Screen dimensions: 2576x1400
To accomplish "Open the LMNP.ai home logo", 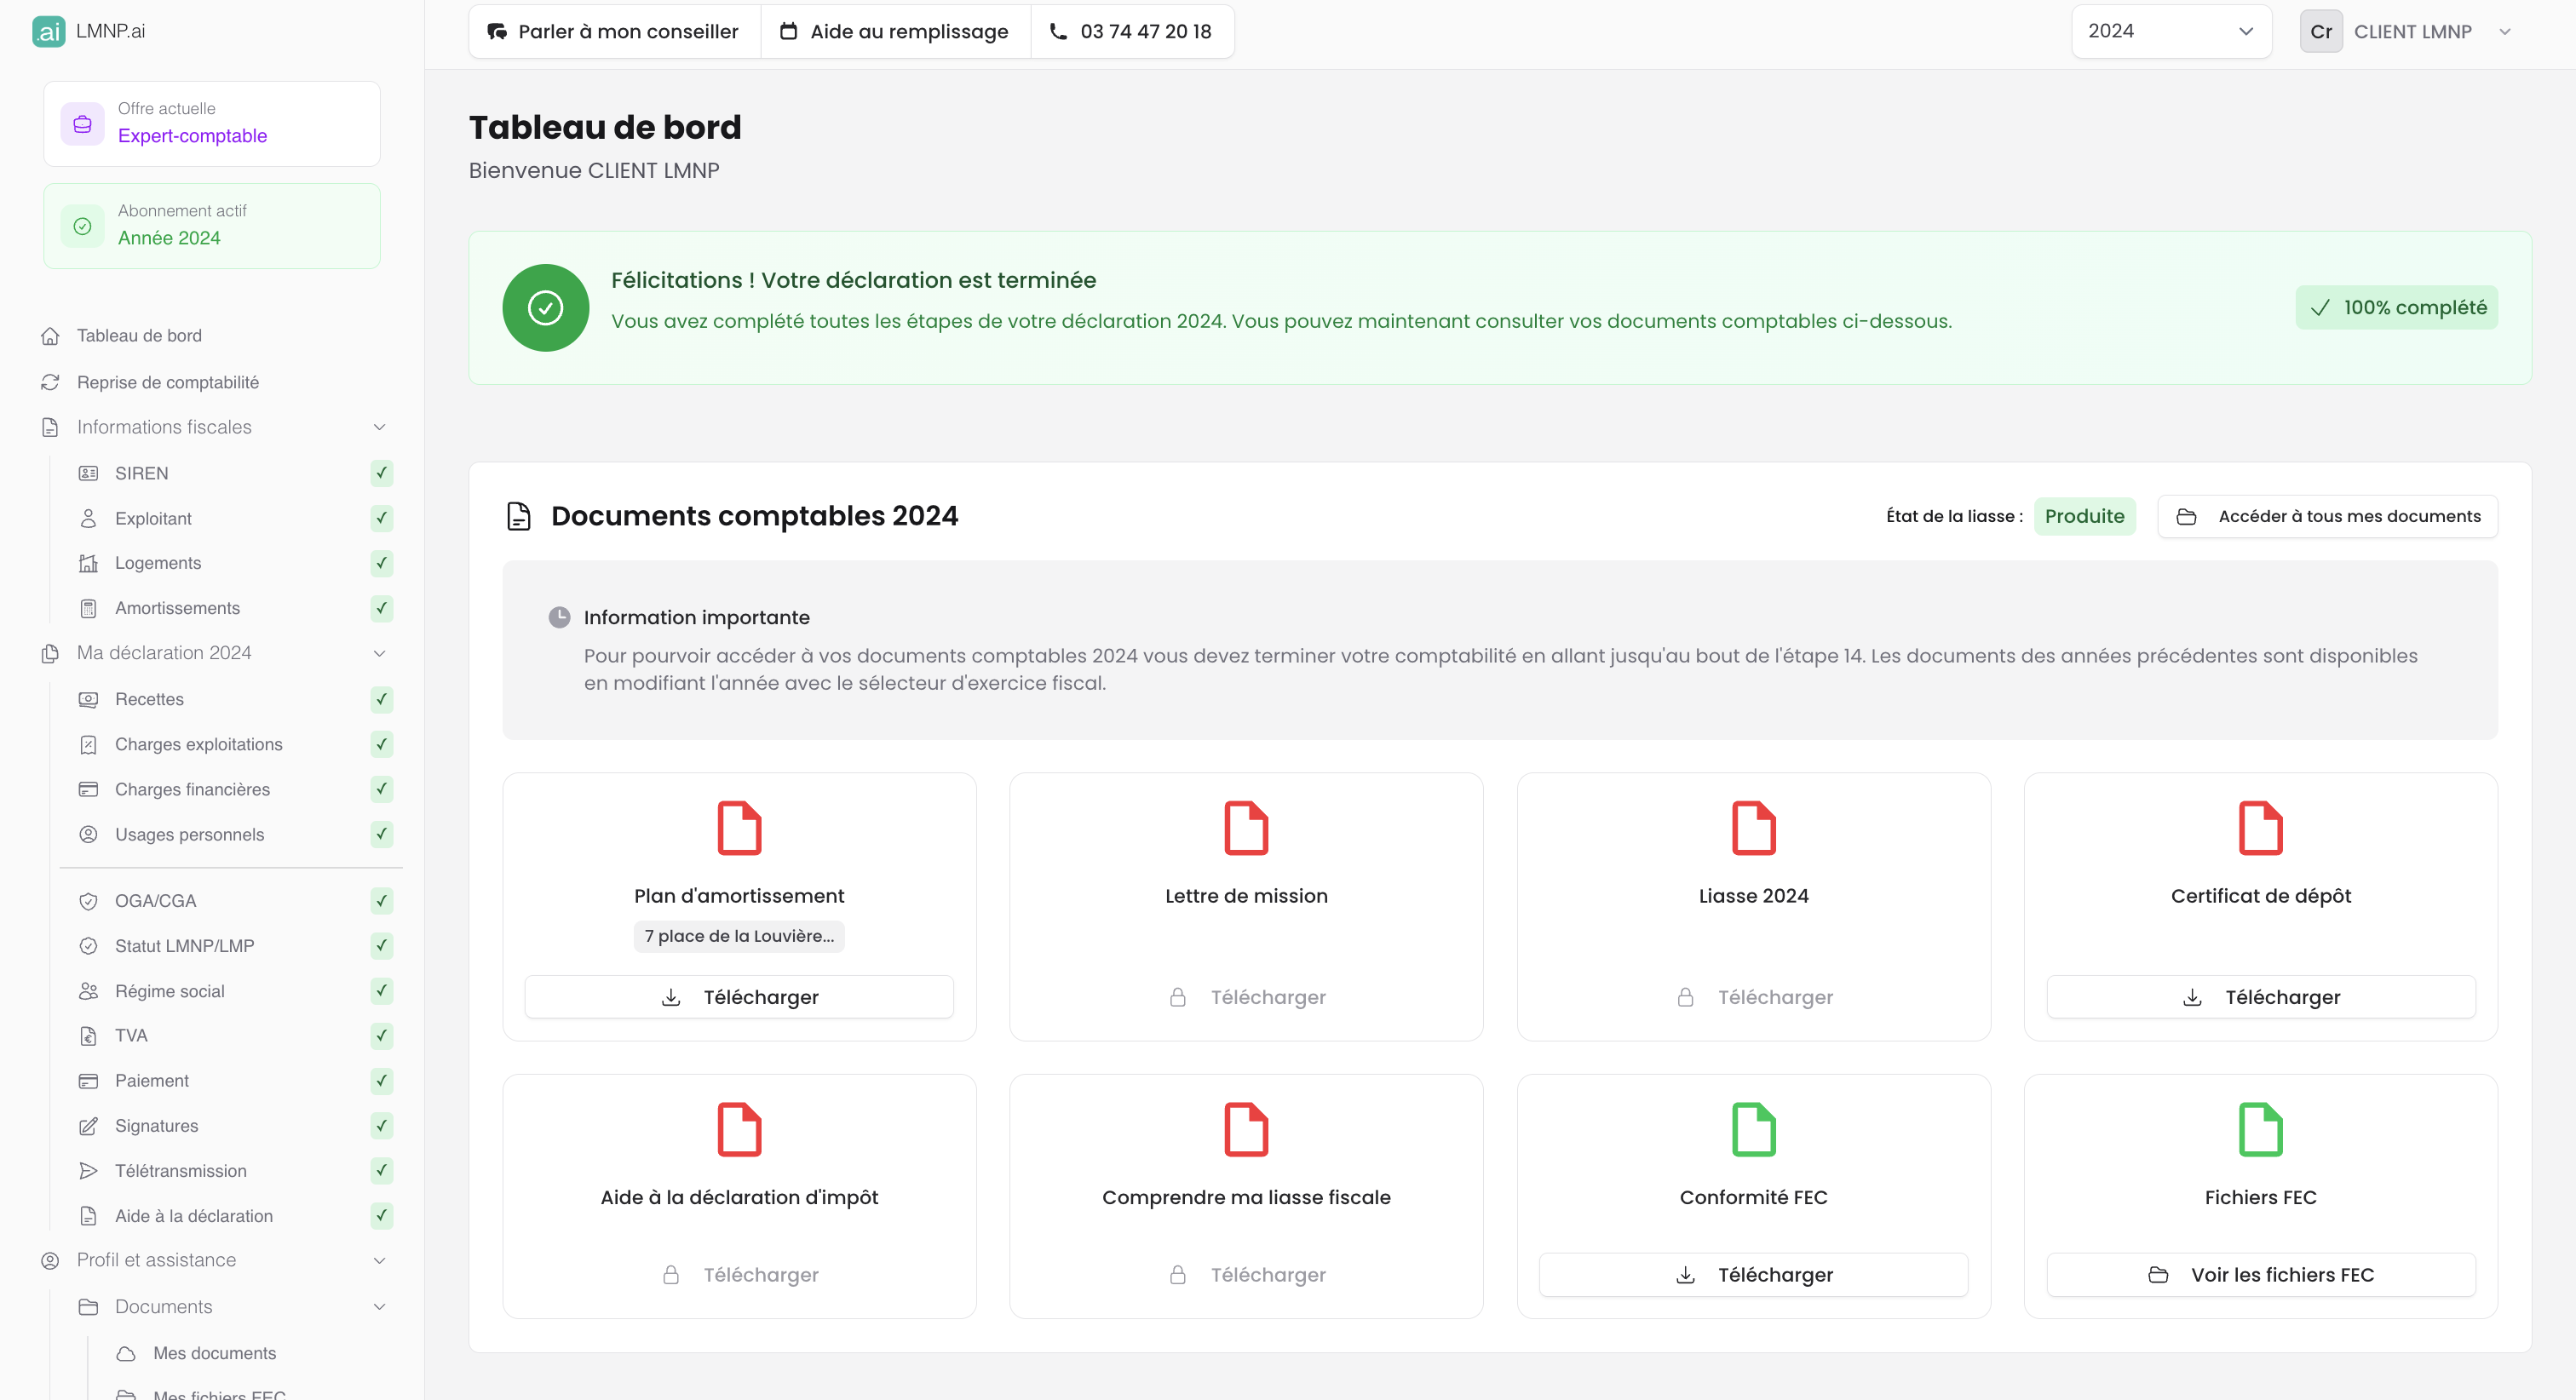I will click(89, 30).
